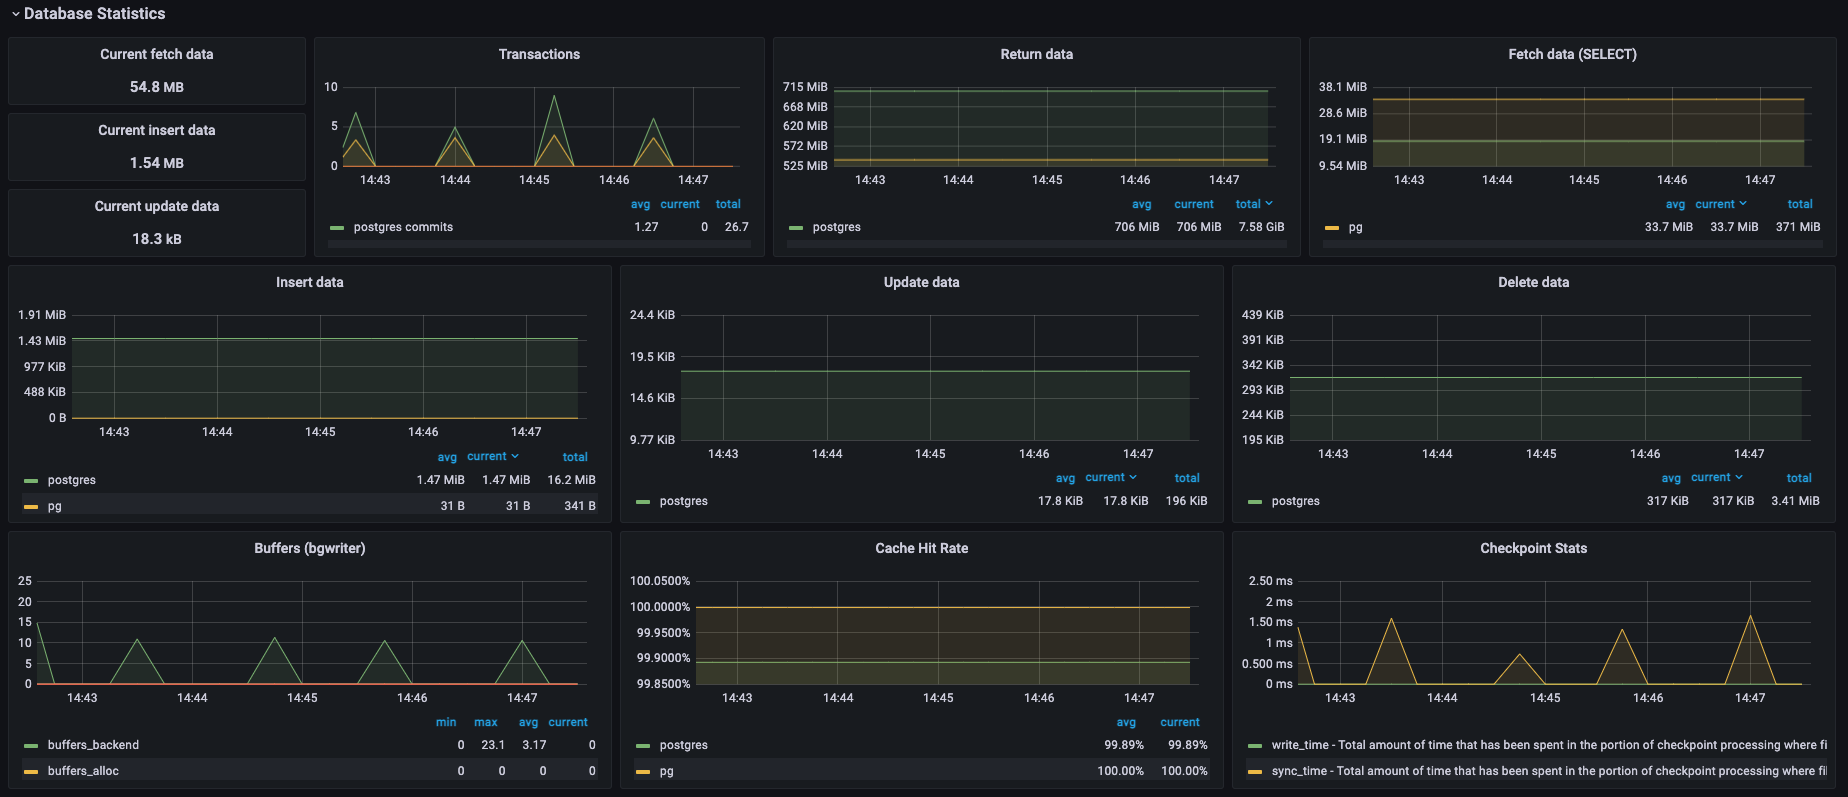This screenshot has width=1848, height=797.
Task: Sort Delete data legend by avg
Action: click(1671, 478)
